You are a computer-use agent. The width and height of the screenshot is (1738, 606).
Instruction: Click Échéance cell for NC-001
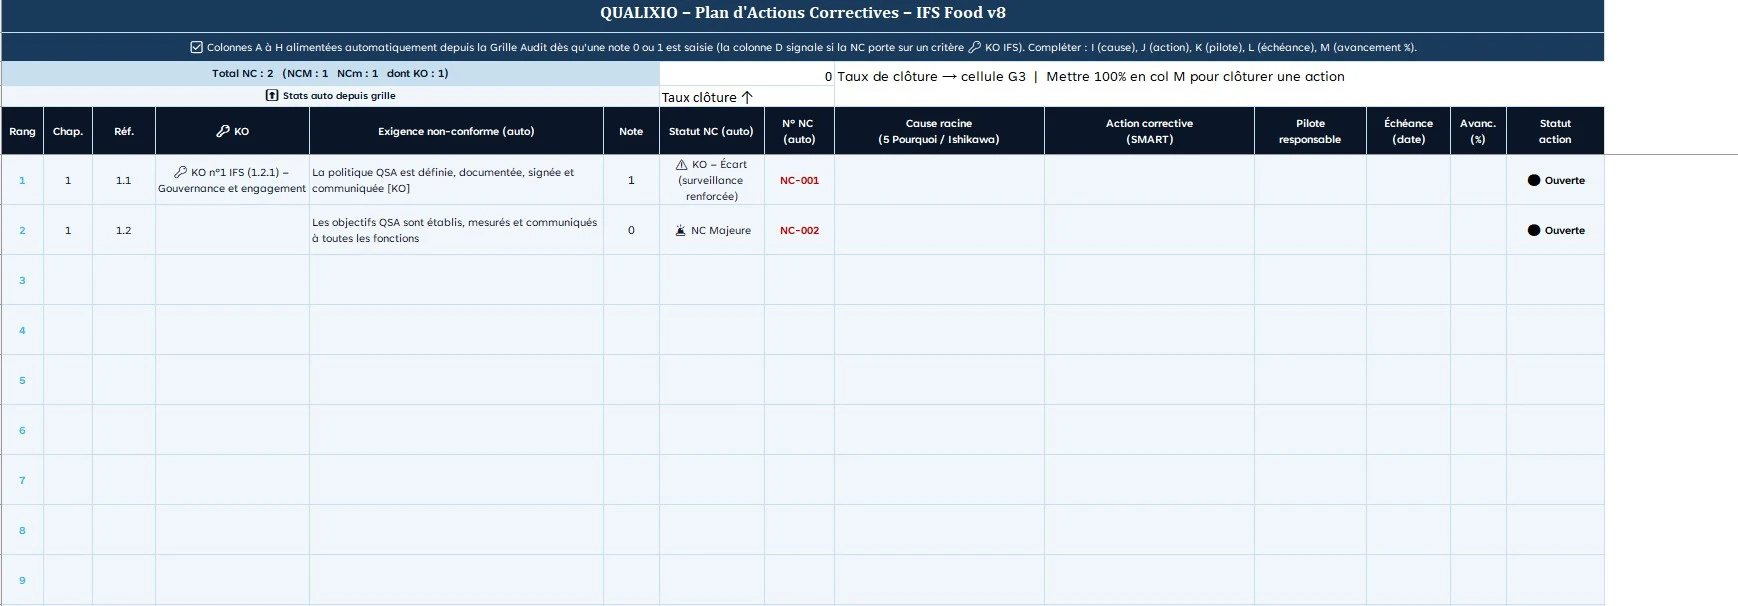click(1408, 180)
